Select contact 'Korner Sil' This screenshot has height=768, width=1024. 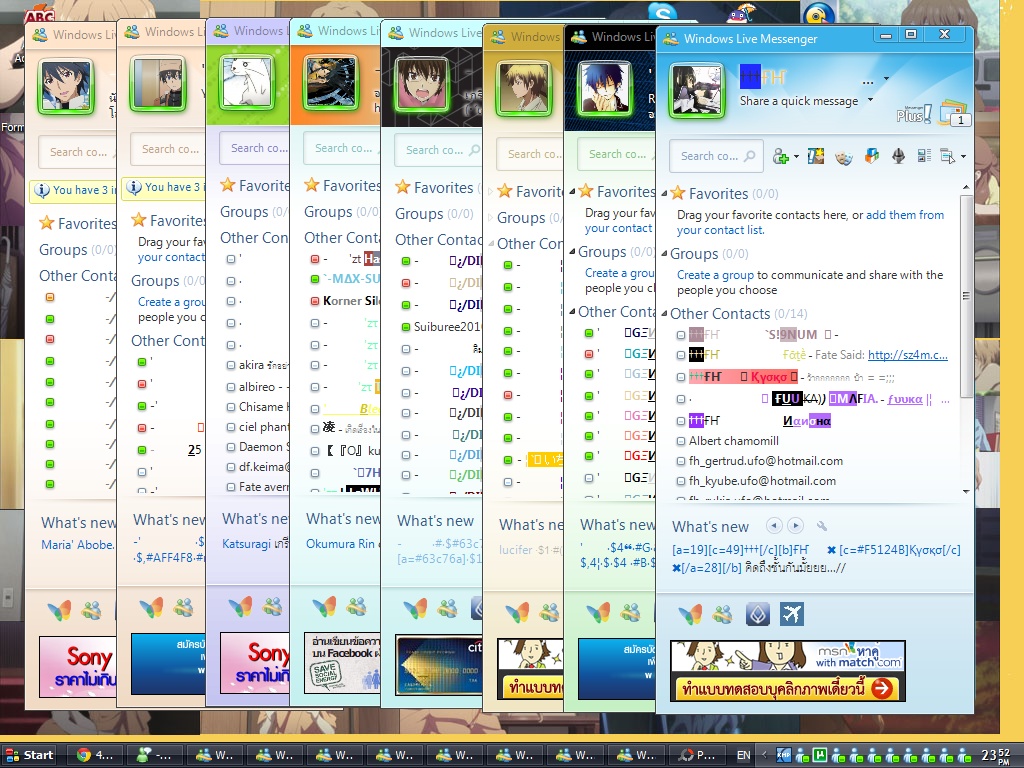click(x=351, y=301)
